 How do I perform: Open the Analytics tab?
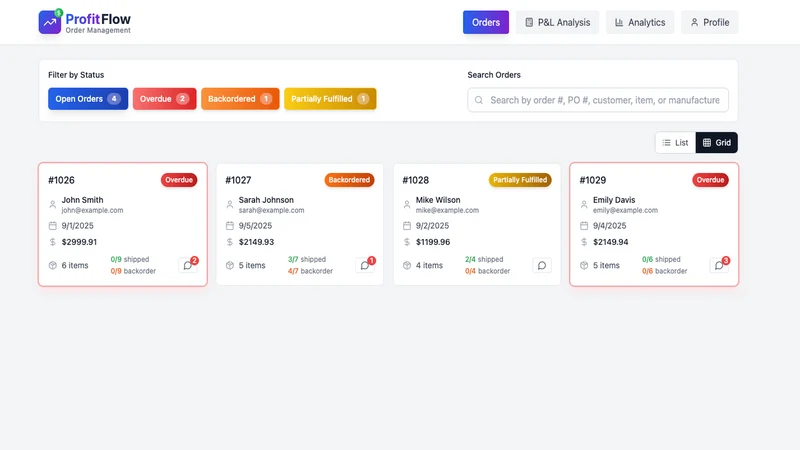pos(640,22)
